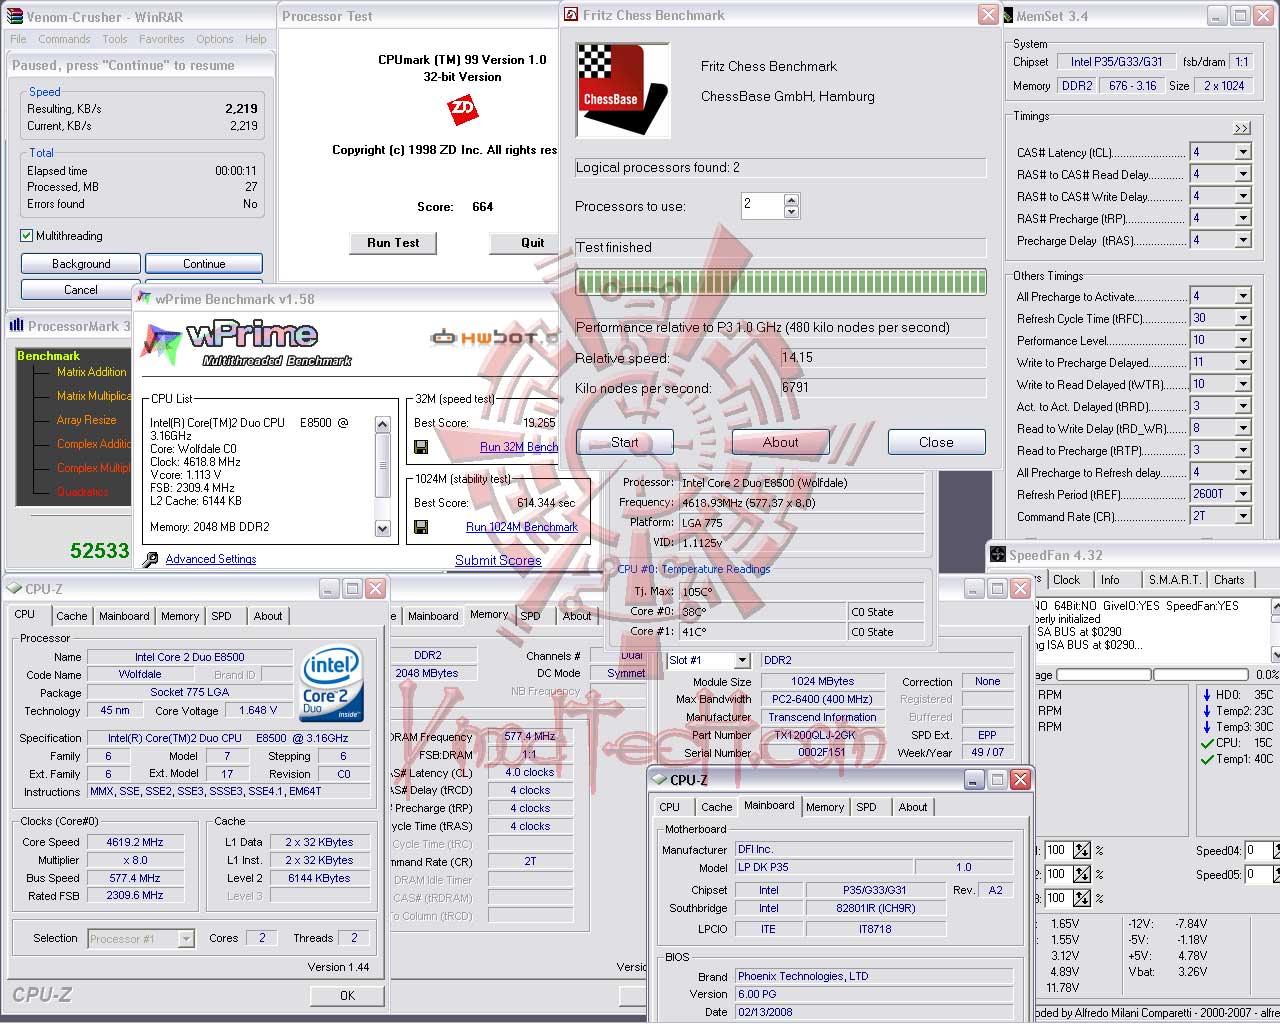The width and height of the screenshot is (1280, 1024).
Task: Click the WinRAR title bar icon
Action: (x=15, y=16)
